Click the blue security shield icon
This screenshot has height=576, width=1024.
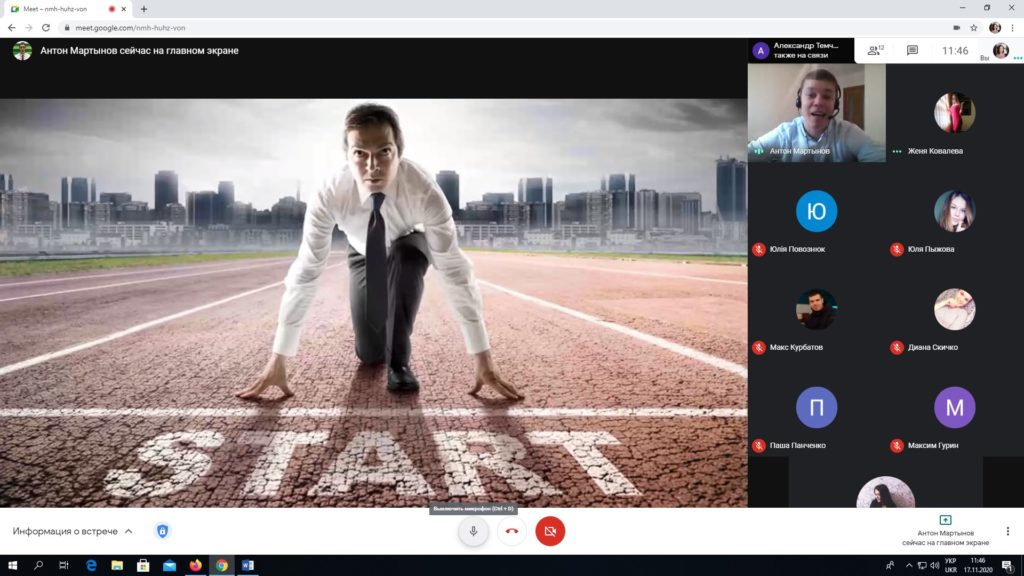[162, 531]
